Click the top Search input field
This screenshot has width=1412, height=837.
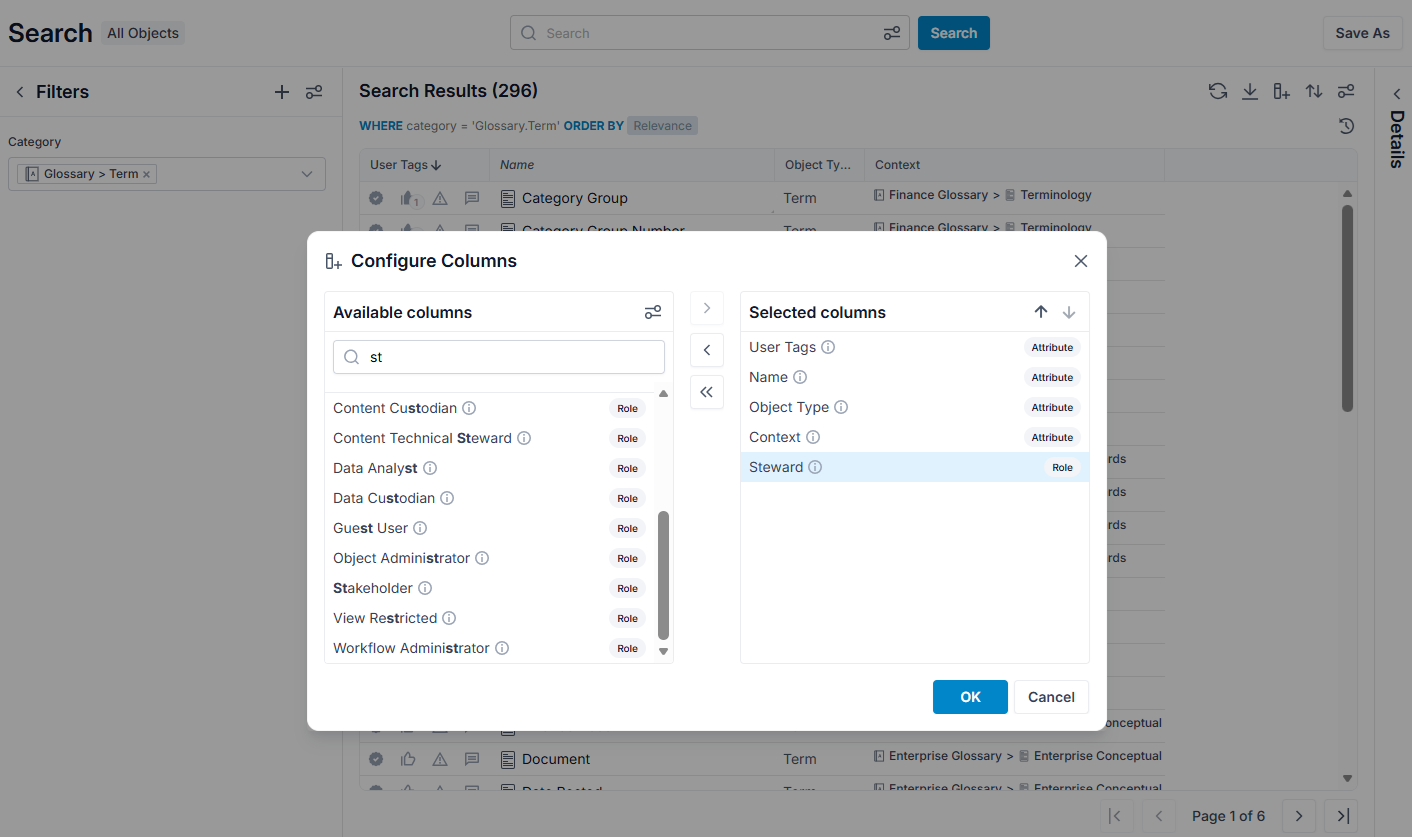click(710, 33)
